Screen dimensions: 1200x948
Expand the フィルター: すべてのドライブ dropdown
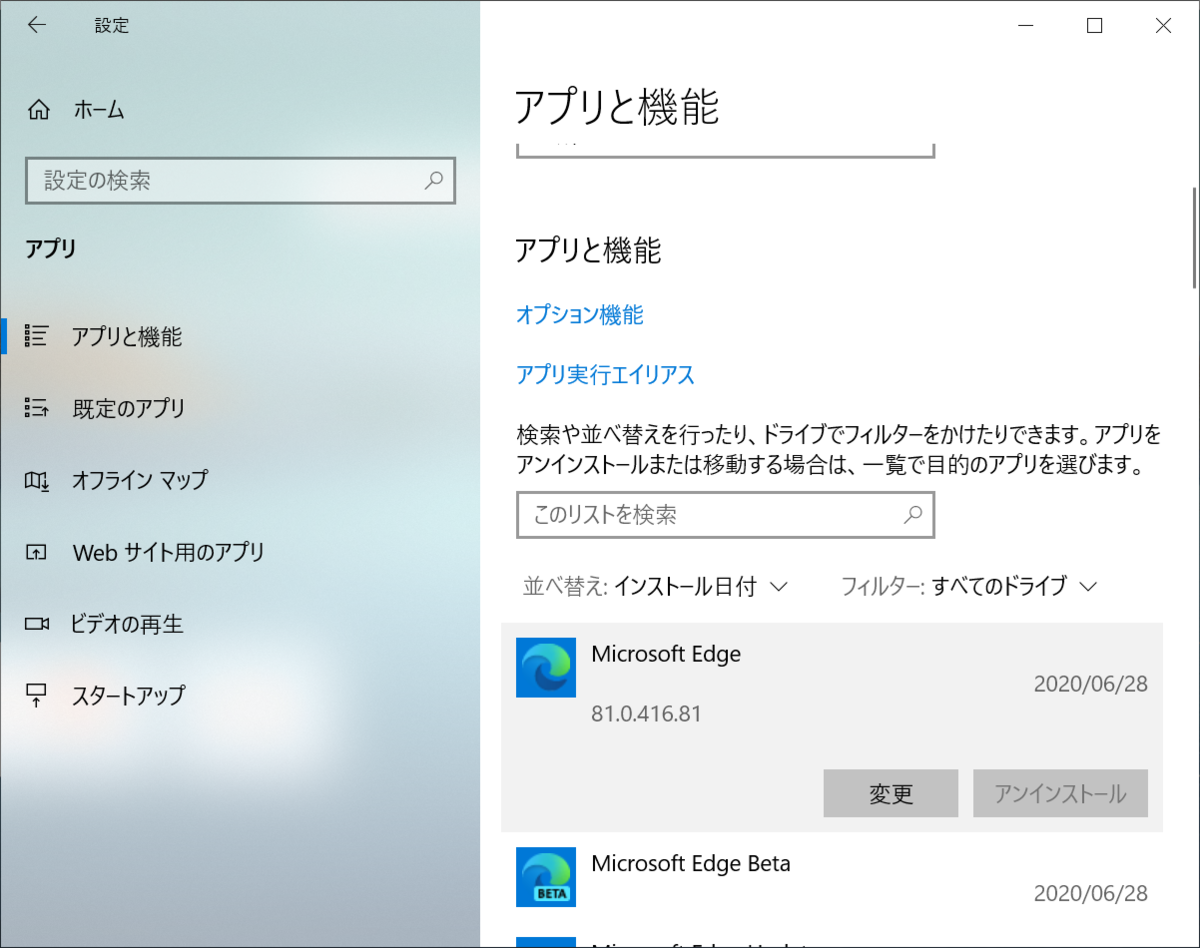[x=969, y=586]
